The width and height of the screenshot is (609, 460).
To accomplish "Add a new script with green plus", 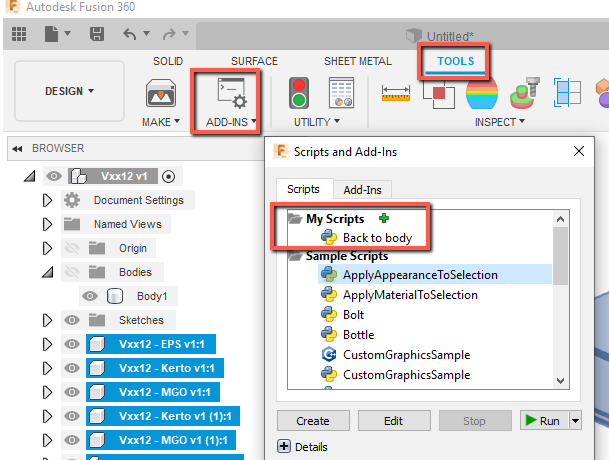I will click(x=384, y=218).
